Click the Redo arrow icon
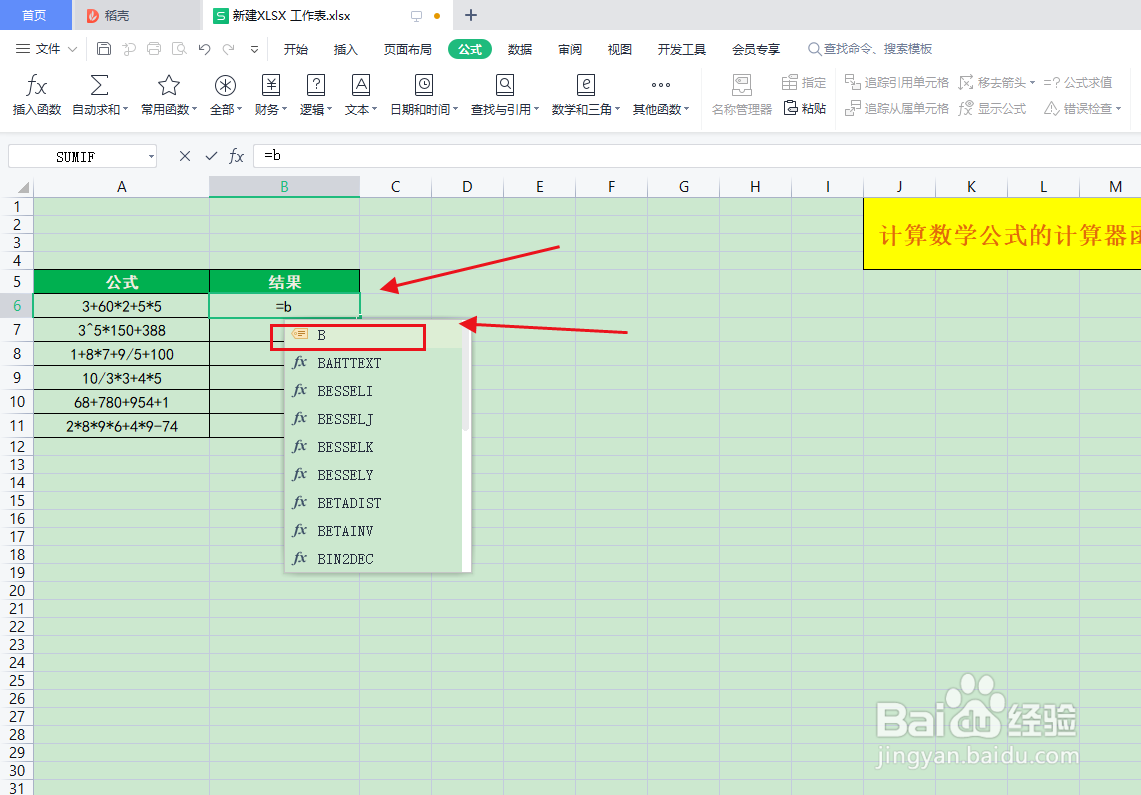1141x795 pixels. click(x=228, y=49)
